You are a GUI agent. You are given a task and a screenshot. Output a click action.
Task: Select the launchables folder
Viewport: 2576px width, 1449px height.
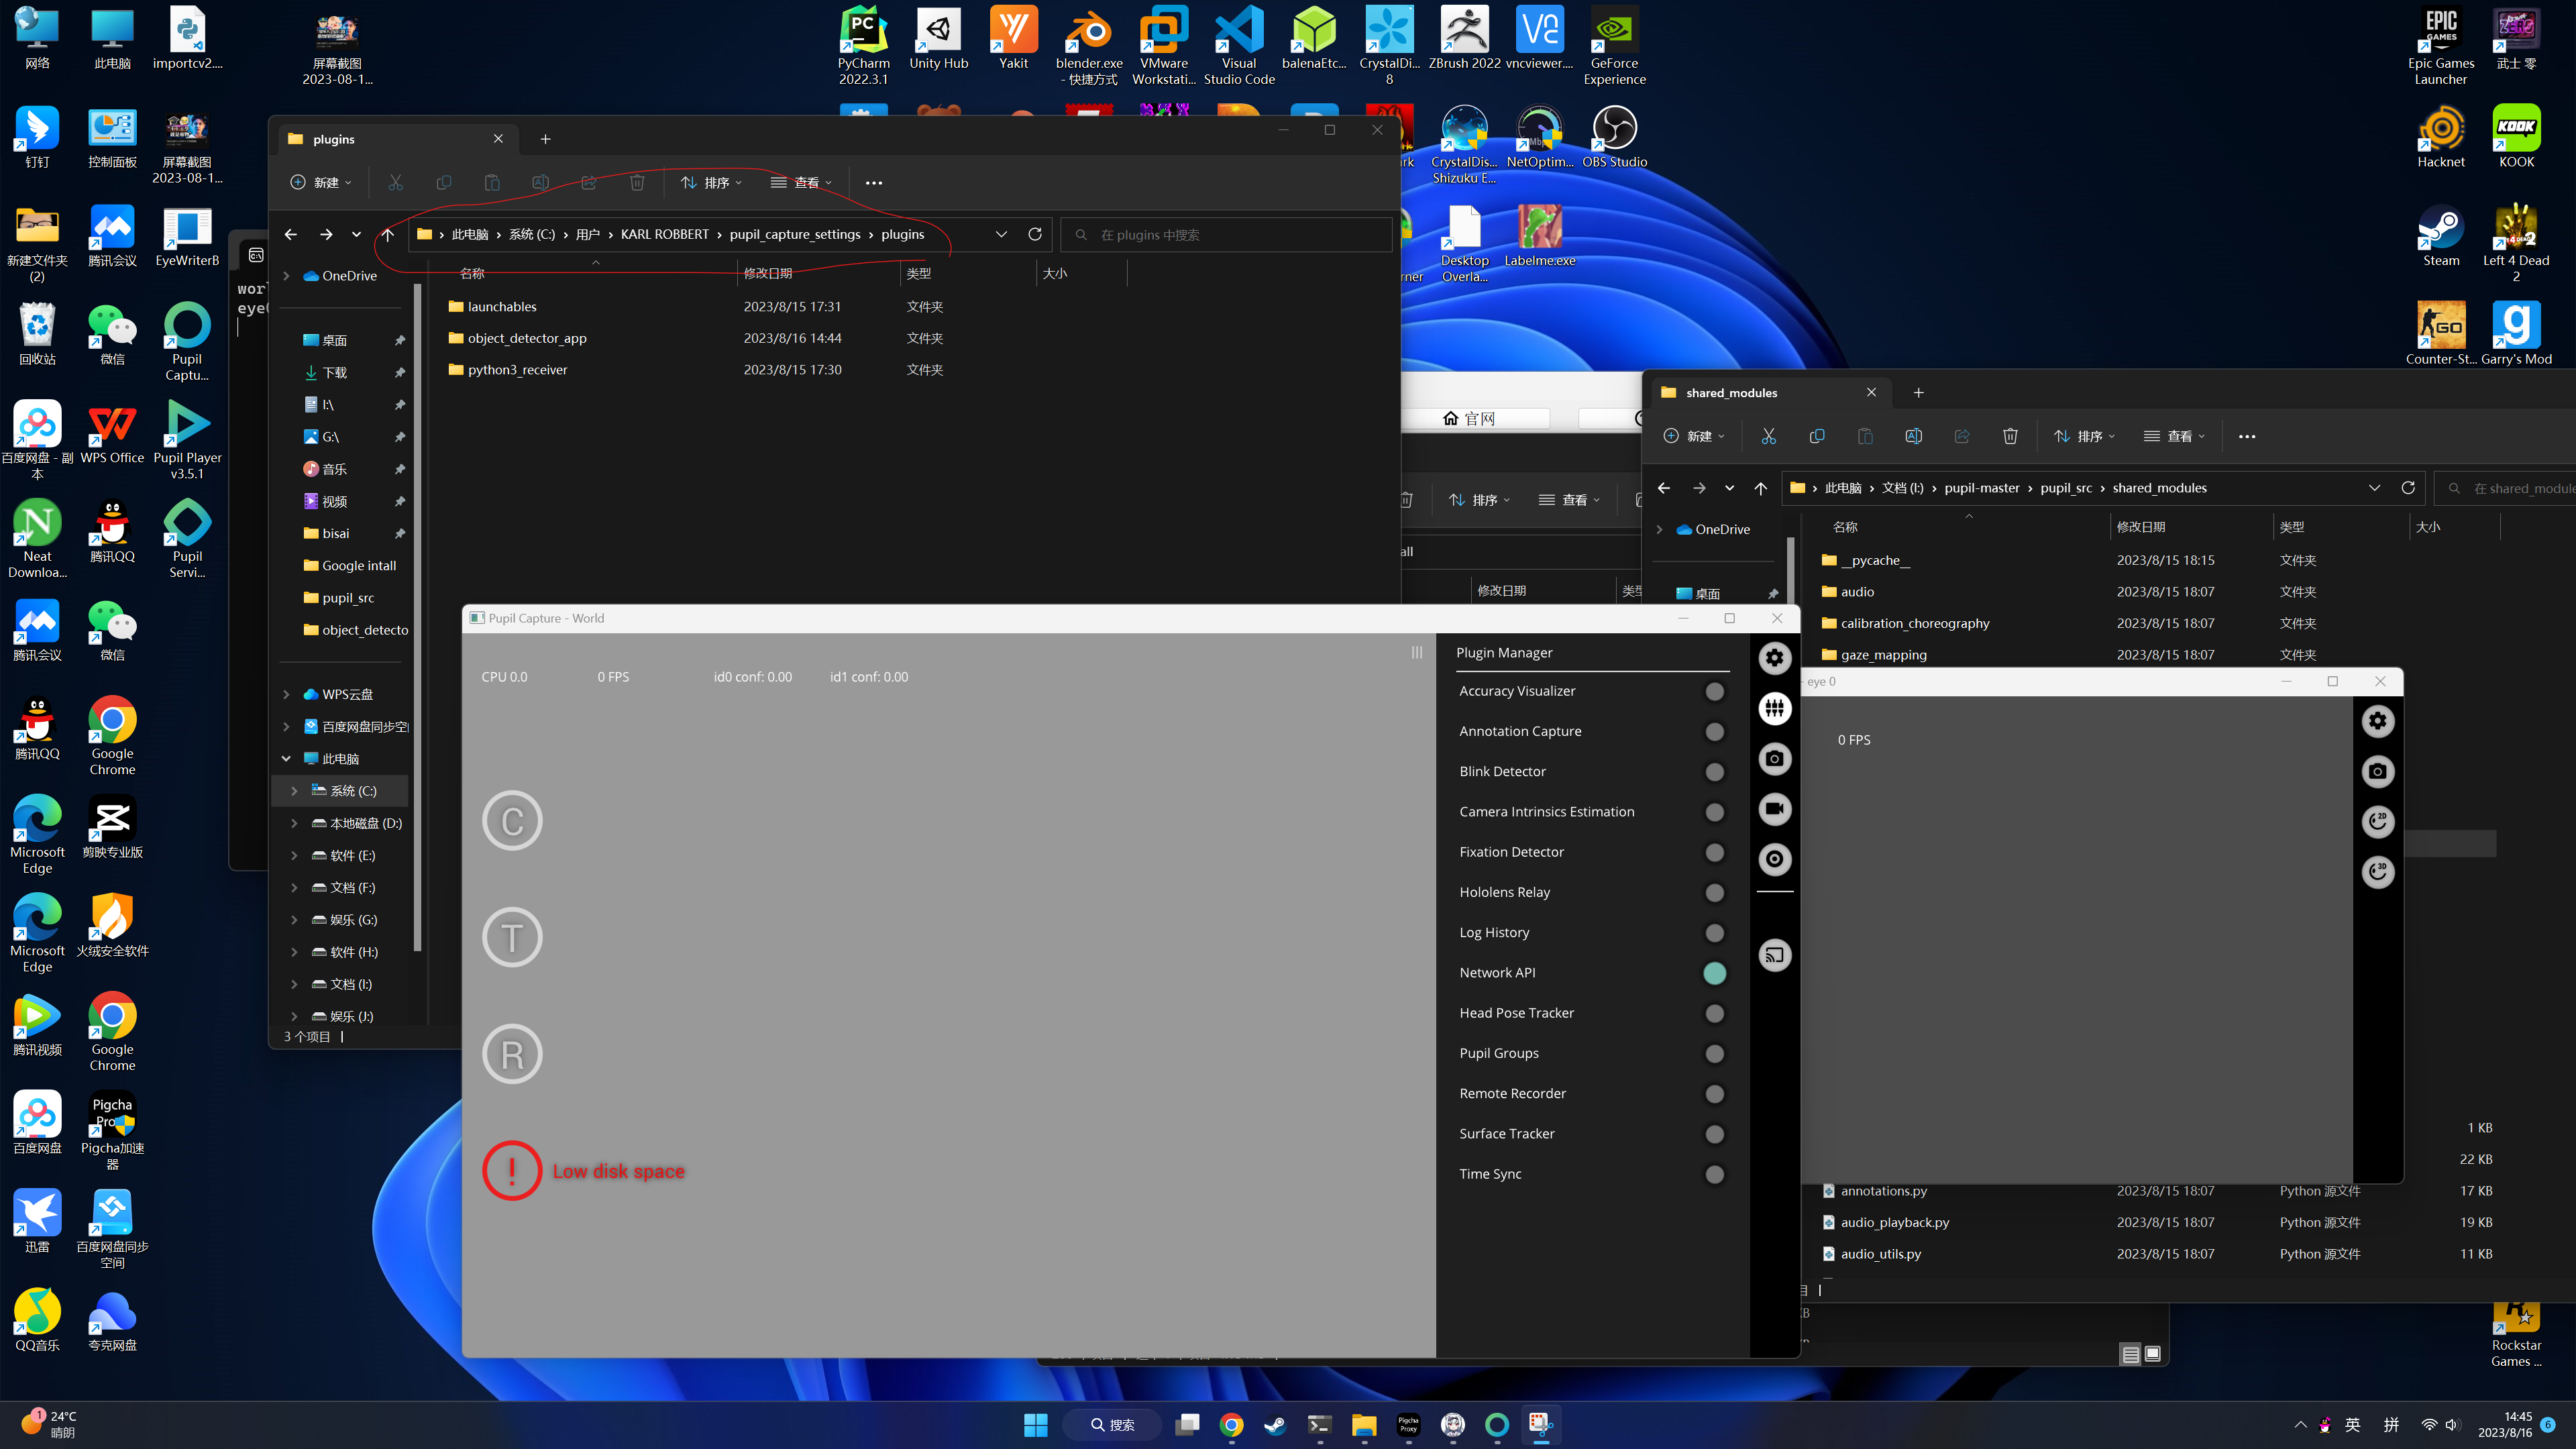pyautogui.click(x=501, y=307)
